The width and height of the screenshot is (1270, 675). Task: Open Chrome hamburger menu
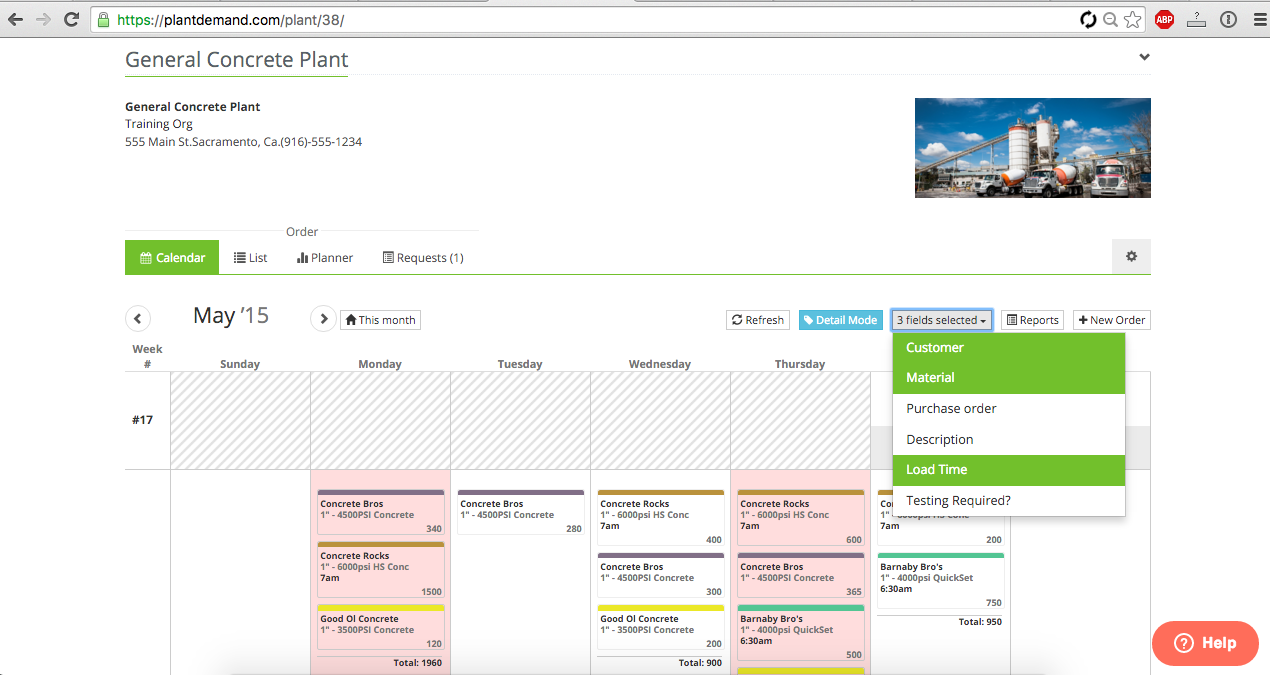[x=1259, y=19]
